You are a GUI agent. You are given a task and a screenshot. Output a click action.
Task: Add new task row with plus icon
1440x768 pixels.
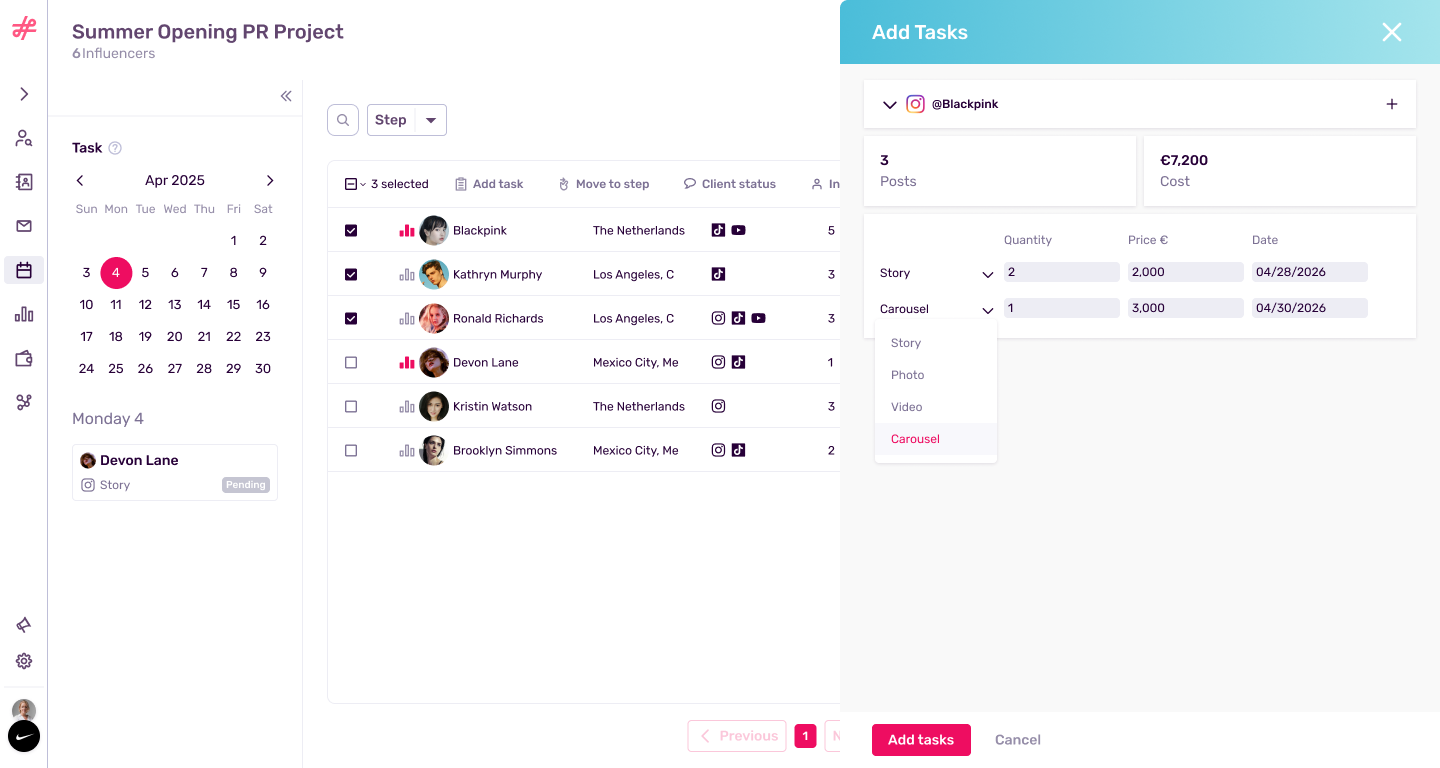[x=1392, y=104]
